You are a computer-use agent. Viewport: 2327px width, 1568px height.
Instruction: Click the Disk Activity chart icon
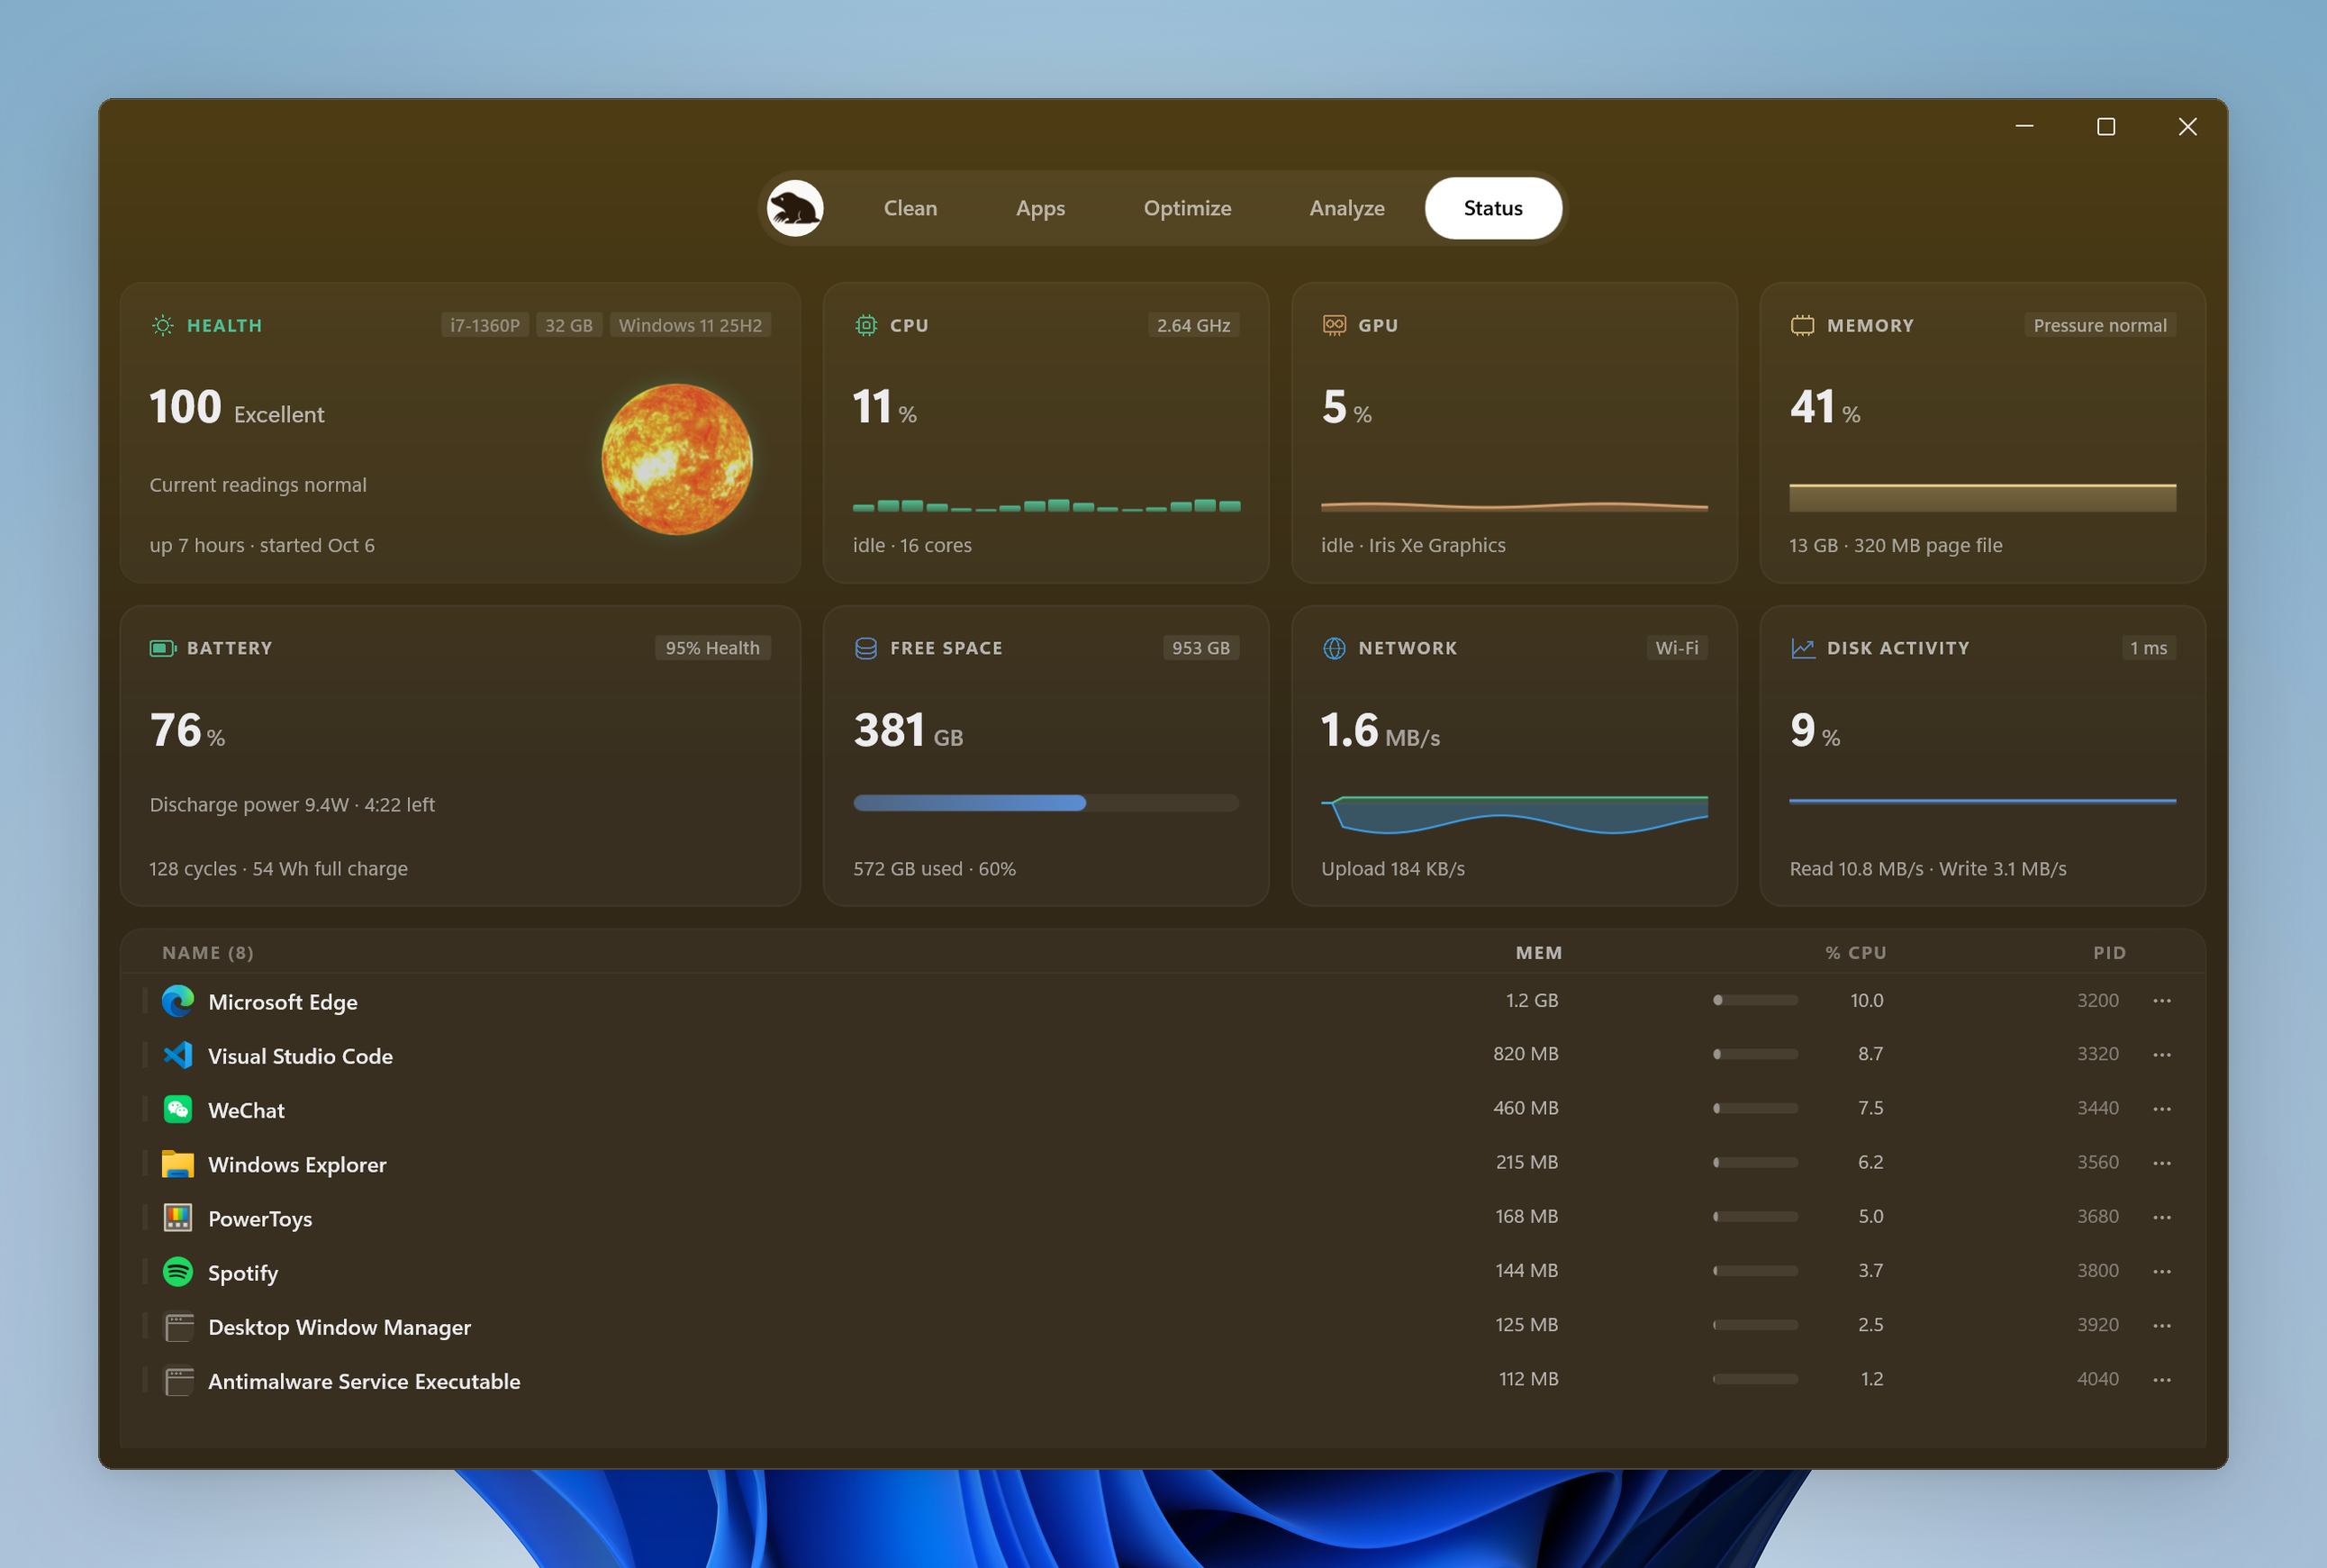tap(1802, 648)
